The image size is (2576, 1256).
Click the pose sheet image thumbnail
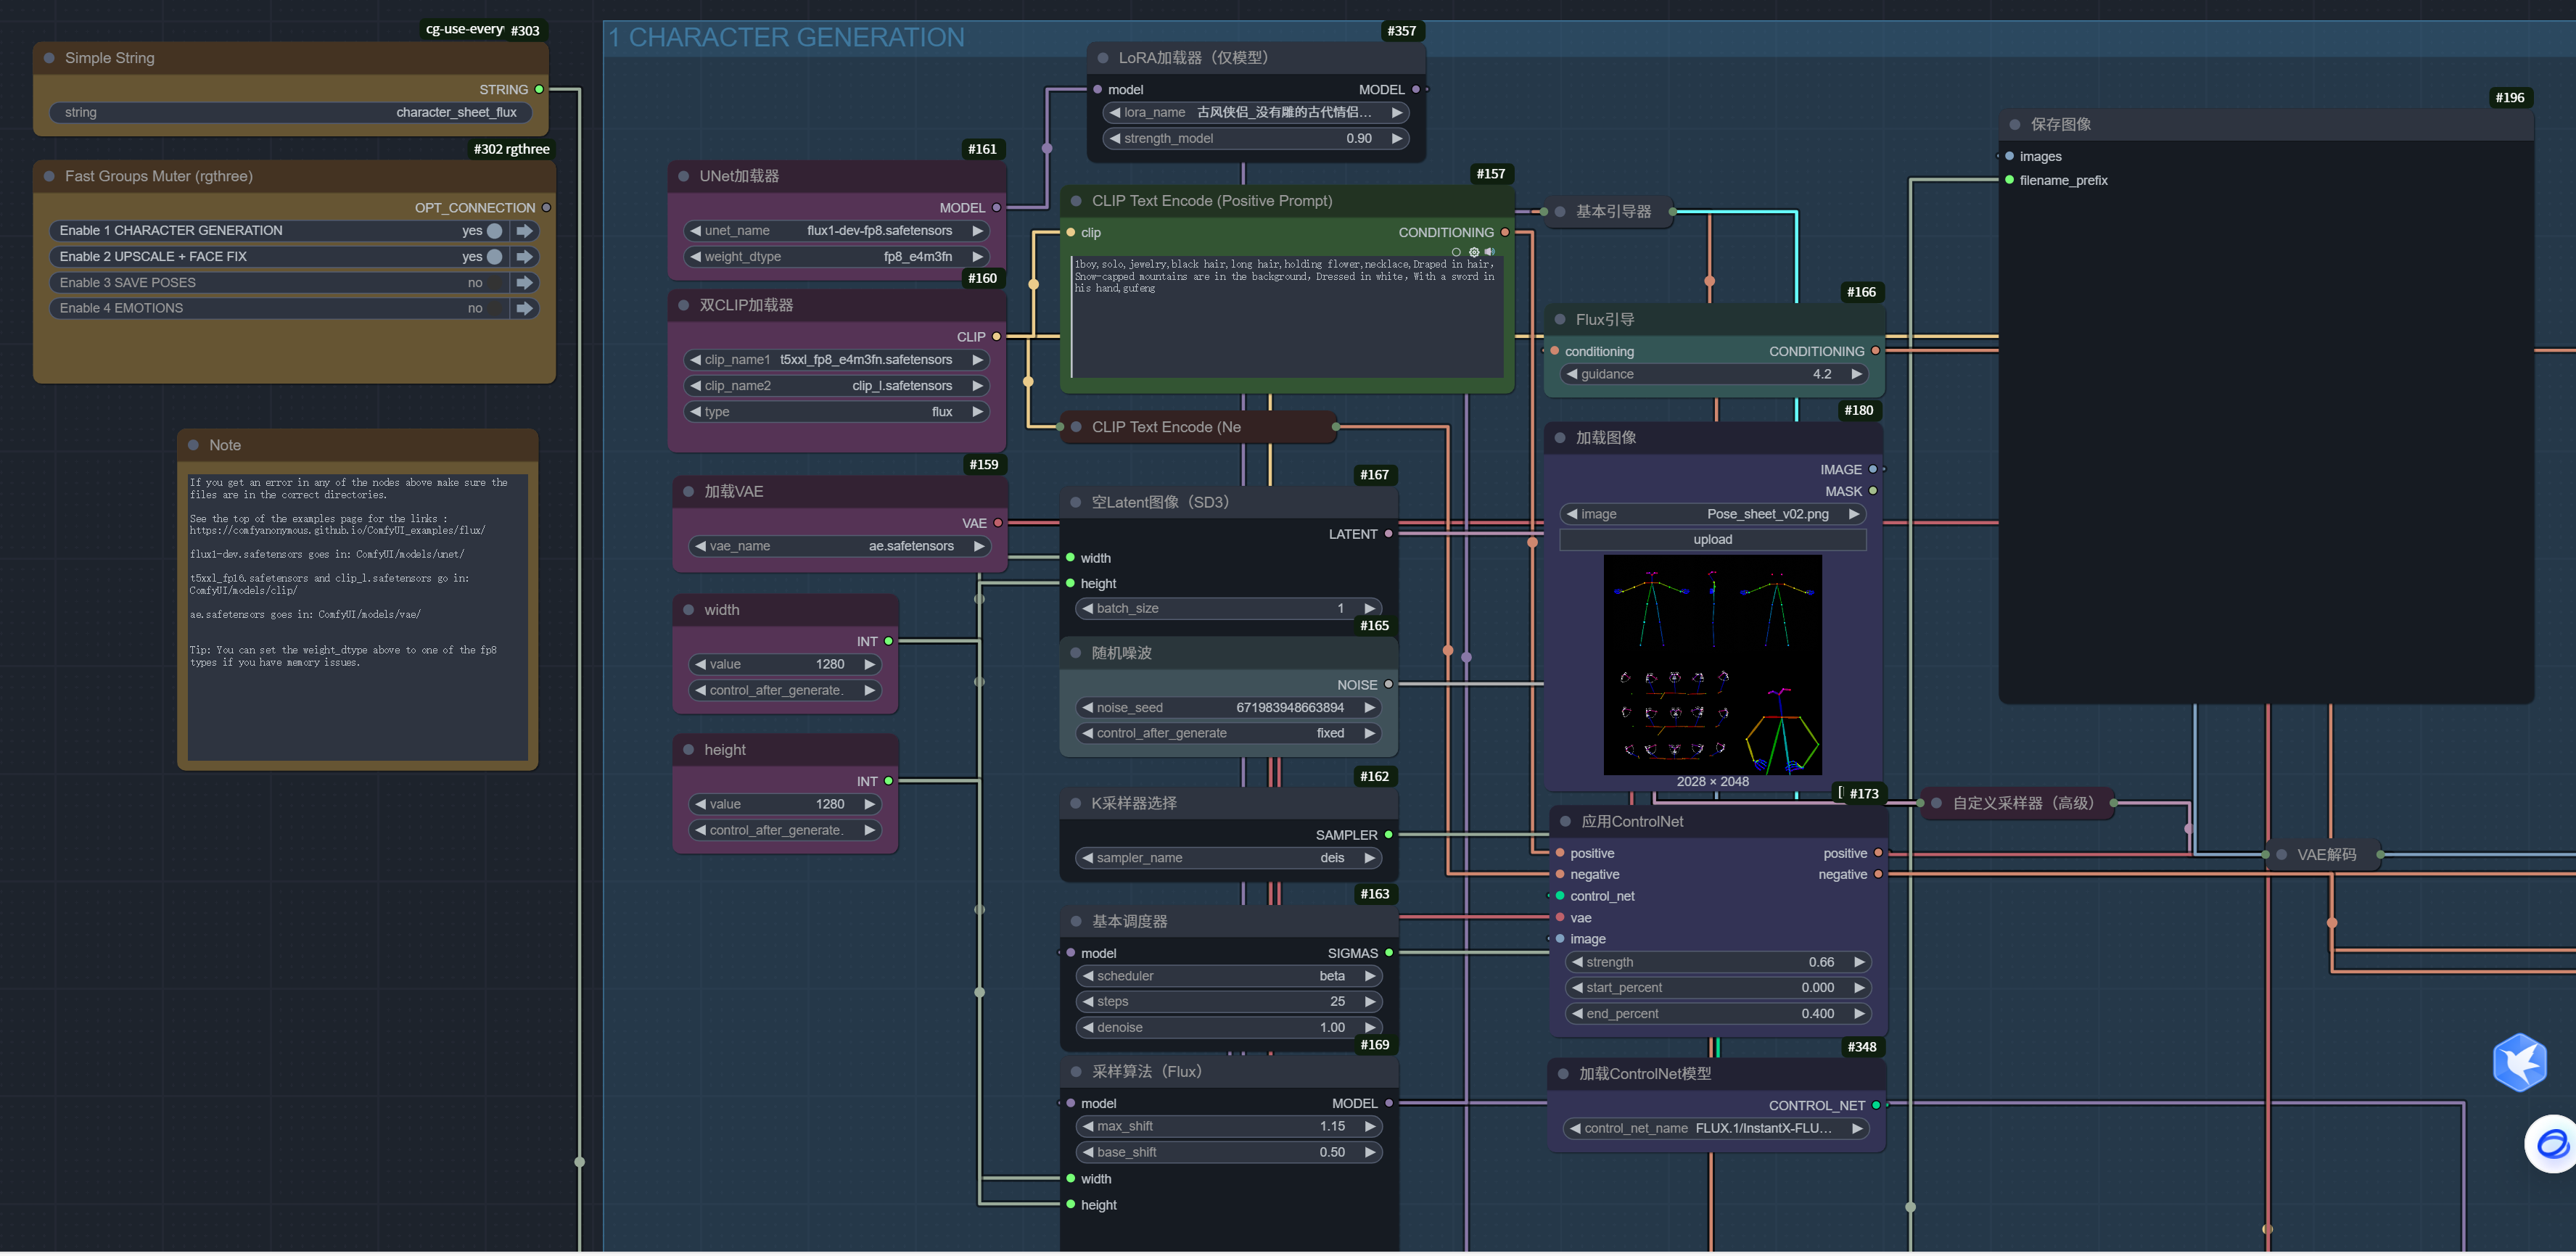coord(1711,665)
